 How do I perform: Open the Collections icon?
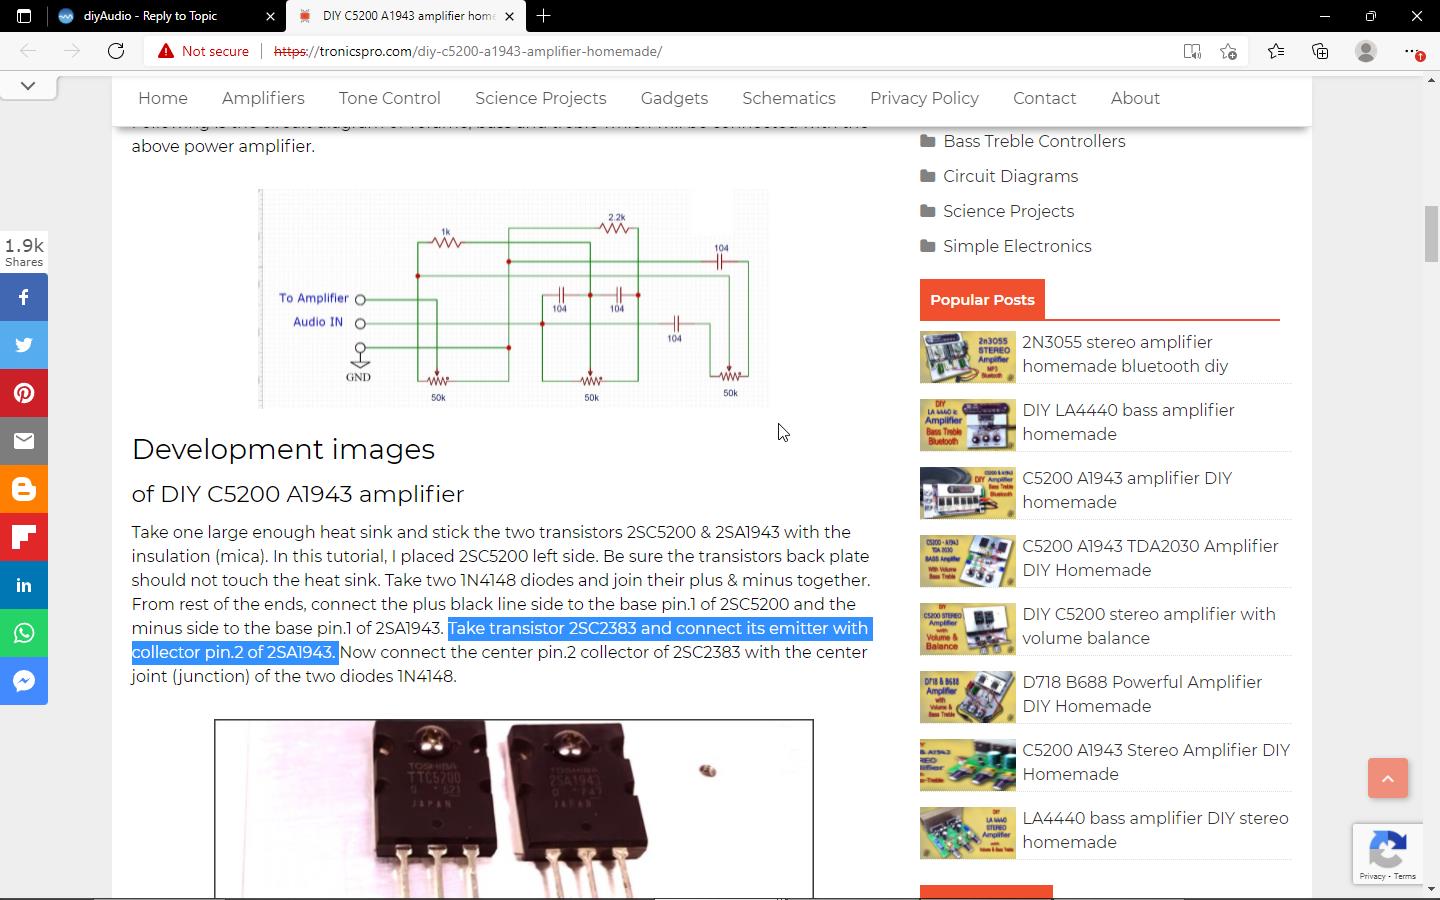point(1320,51)
